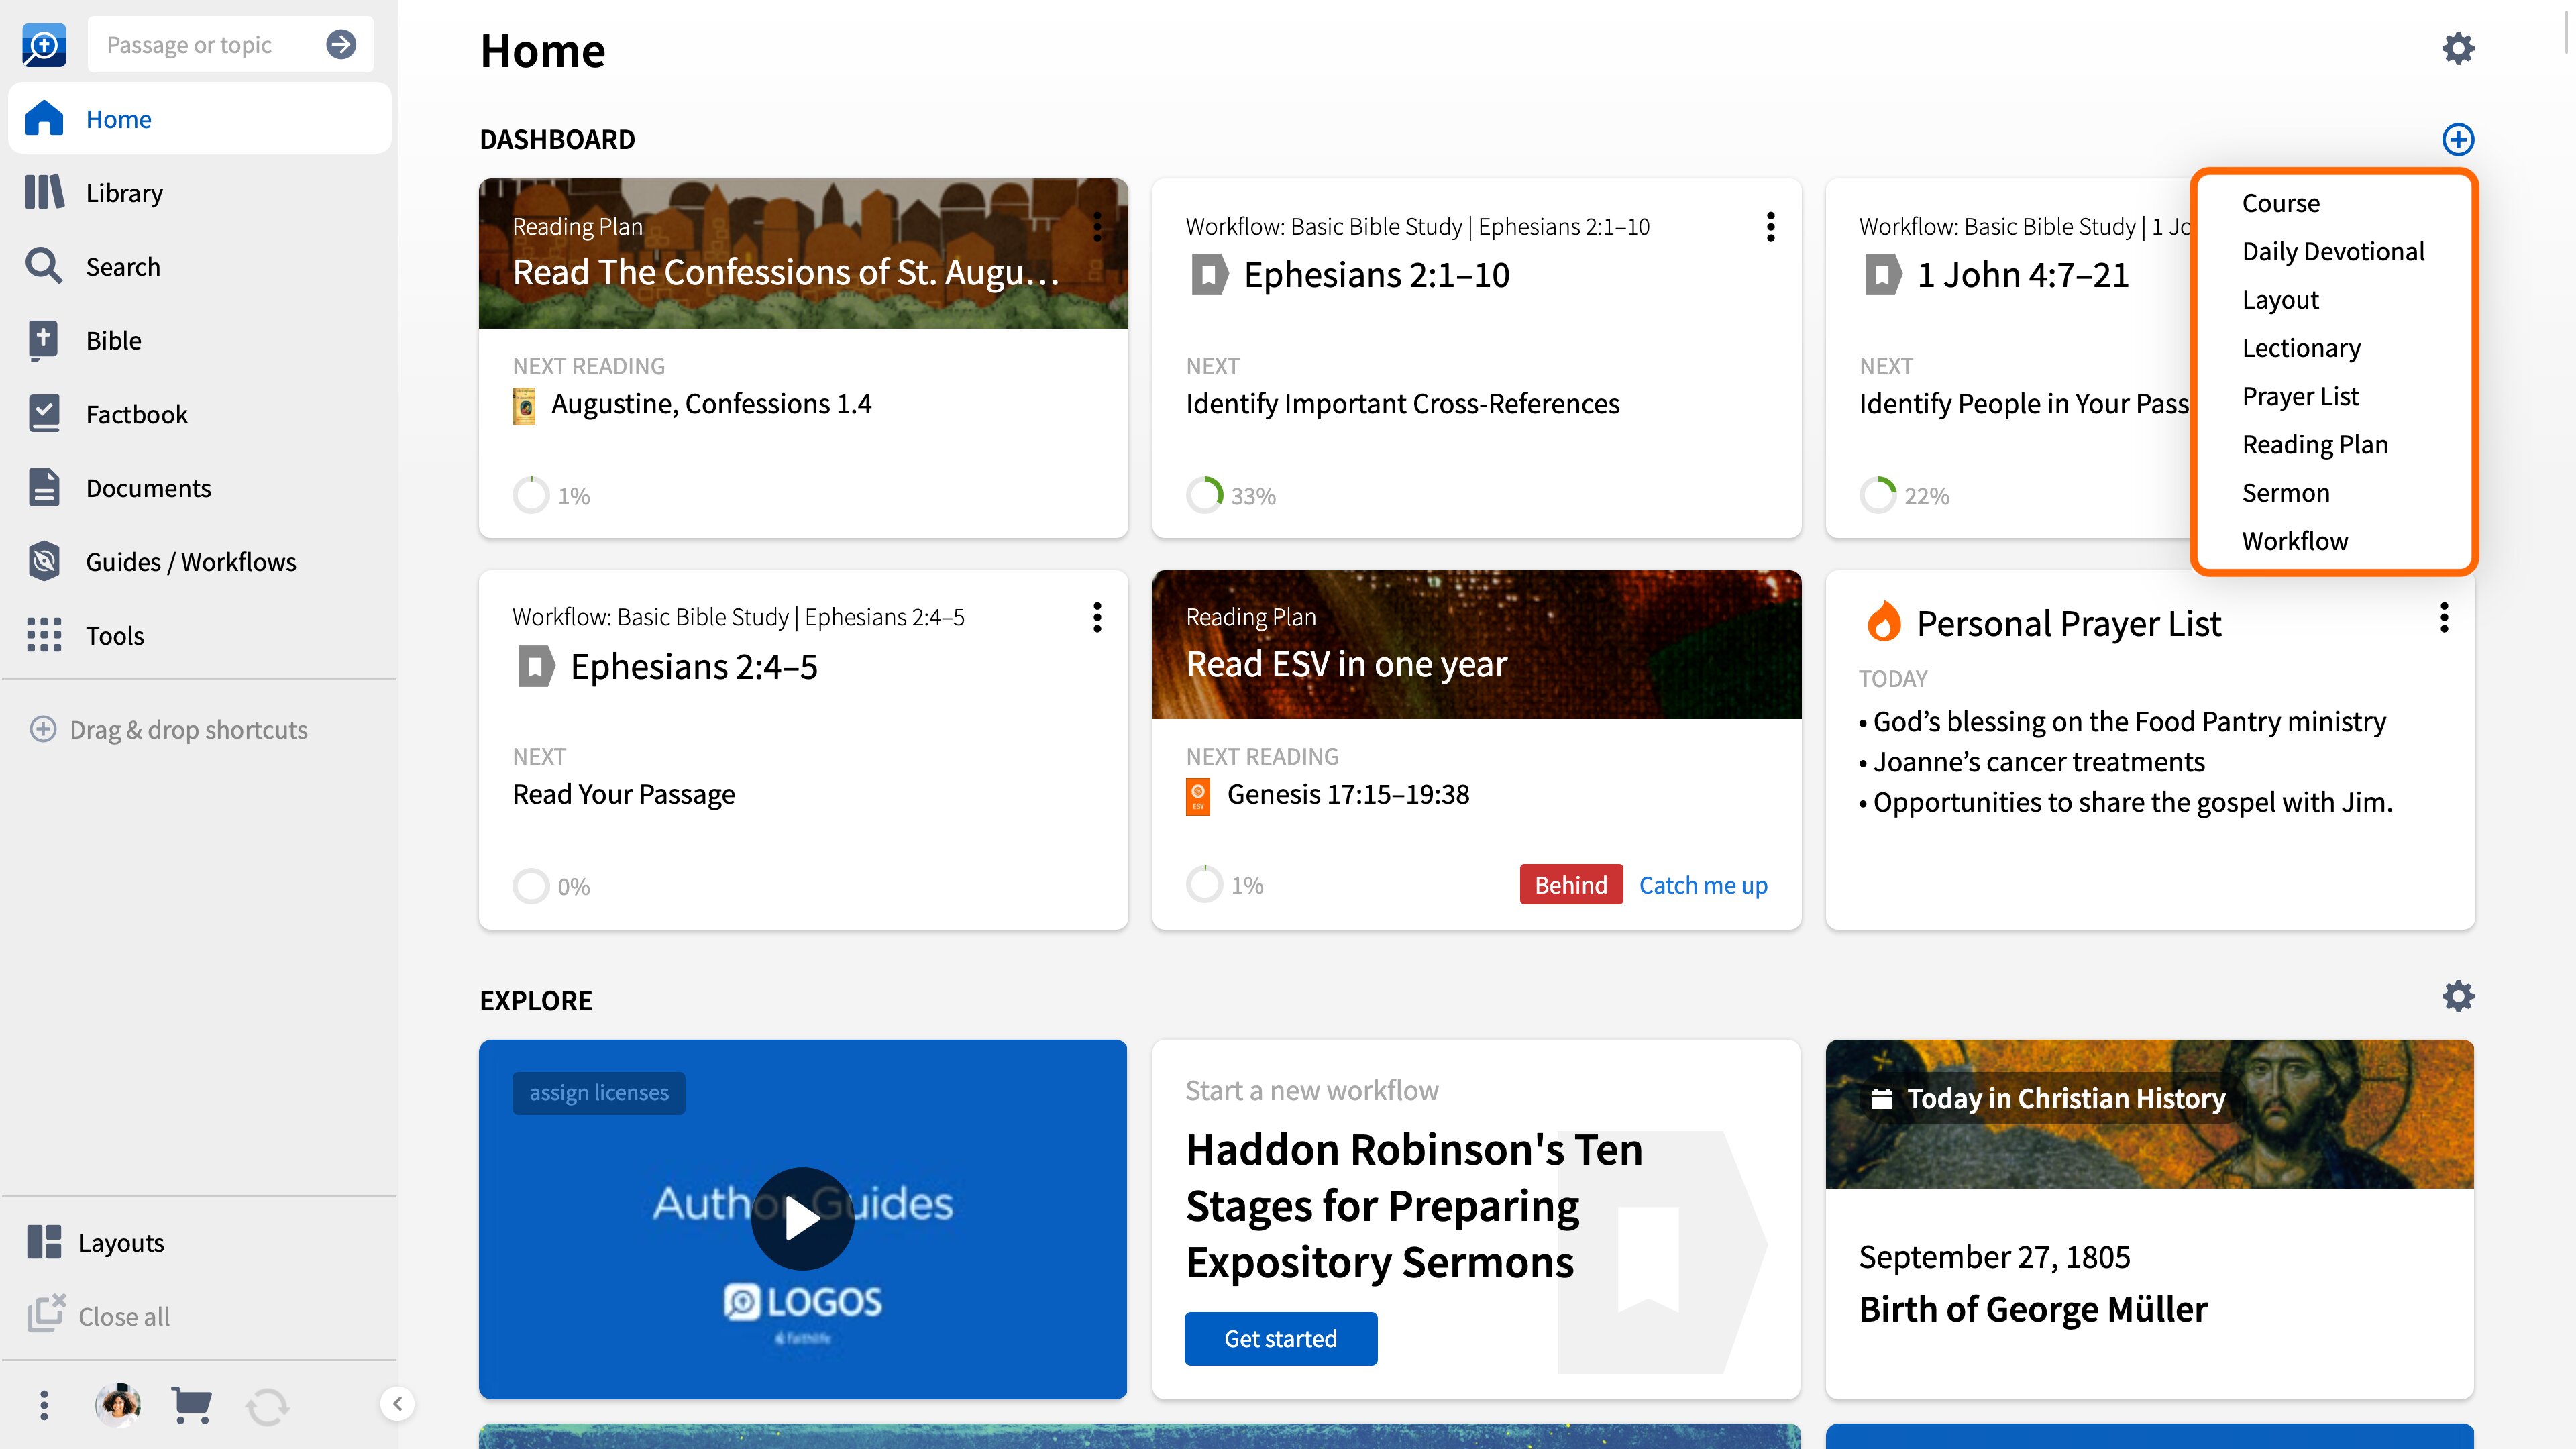Click the shopping cart icon
This screenshot has width=2576, height=1449.
[191, 1405]
